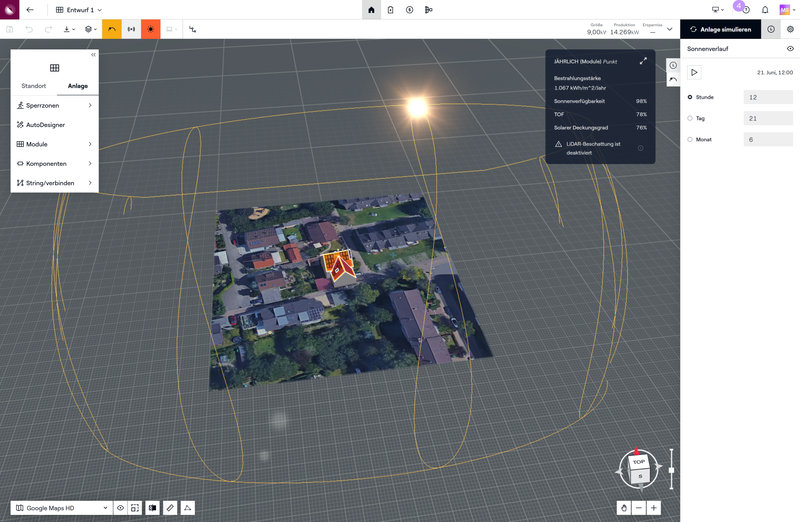Select the Monat radio button
Viewport: 800px width, 522px height.
(x=690, y=139)
